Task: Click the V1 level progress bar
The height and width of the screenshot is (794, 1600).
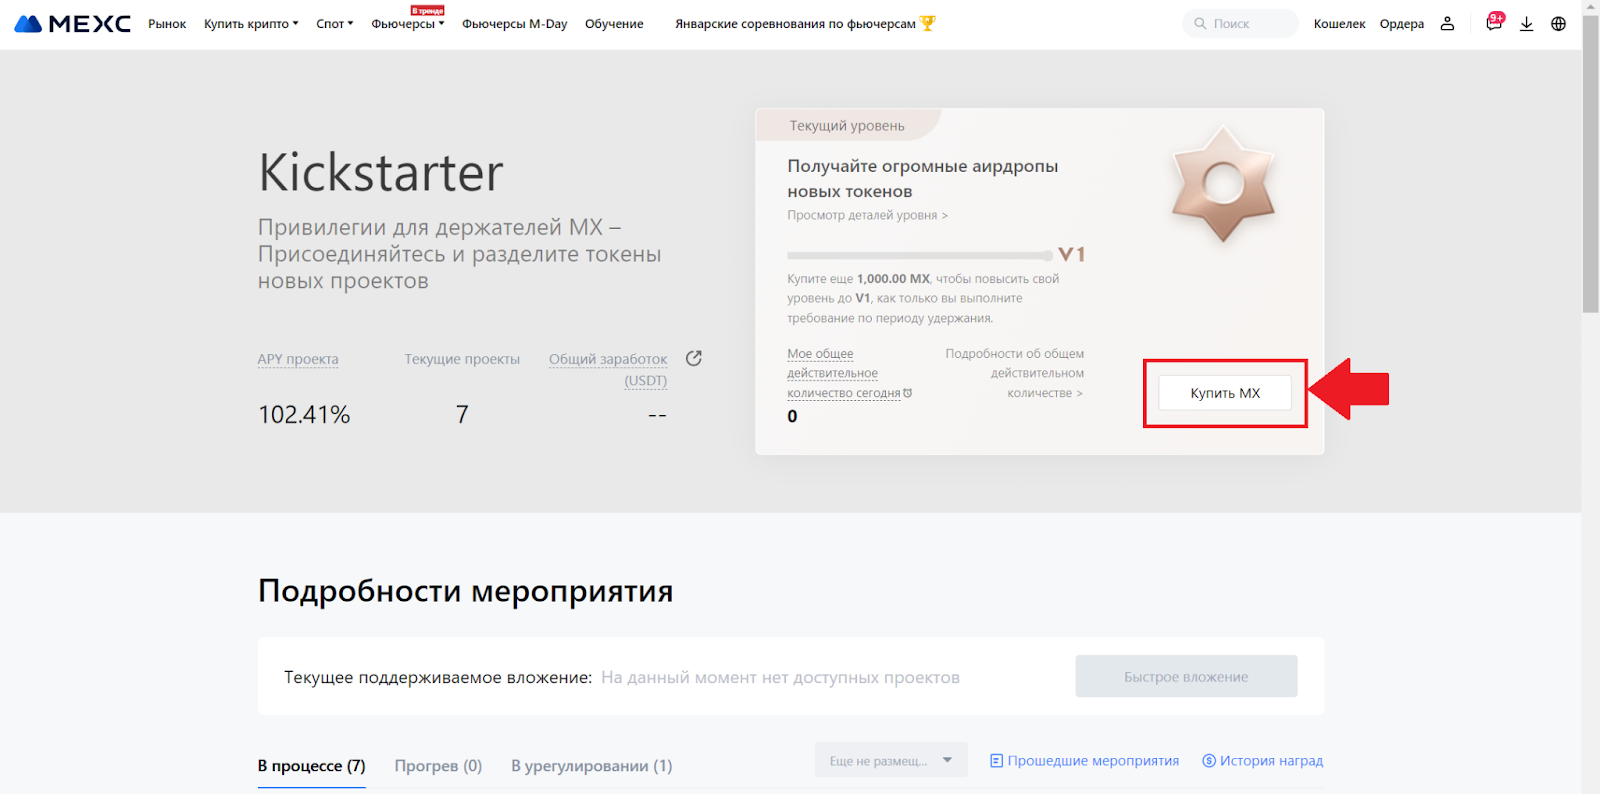Action: (919, 255)
